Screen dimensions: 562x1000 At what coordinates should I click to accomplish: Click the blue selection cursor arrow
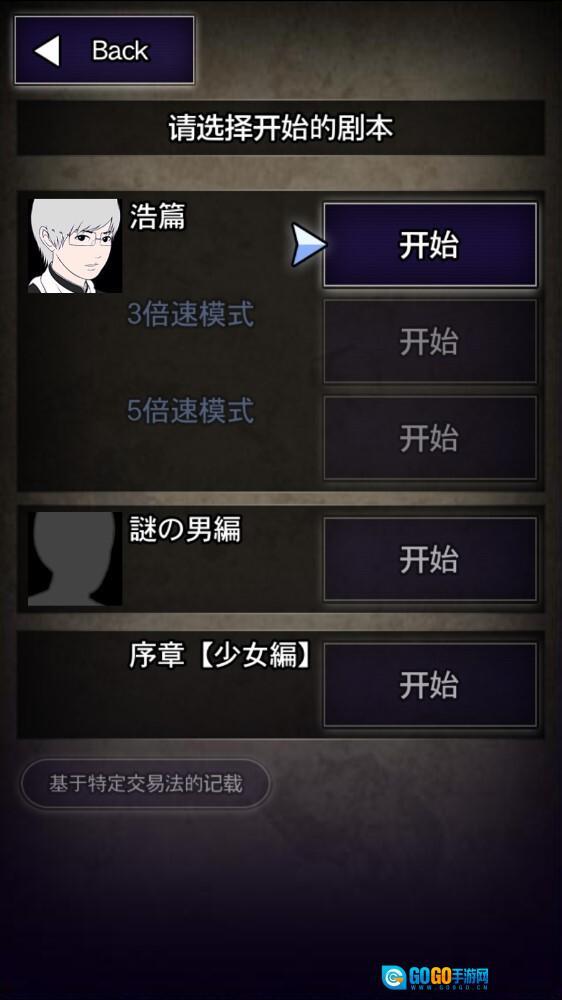point(309,245)
